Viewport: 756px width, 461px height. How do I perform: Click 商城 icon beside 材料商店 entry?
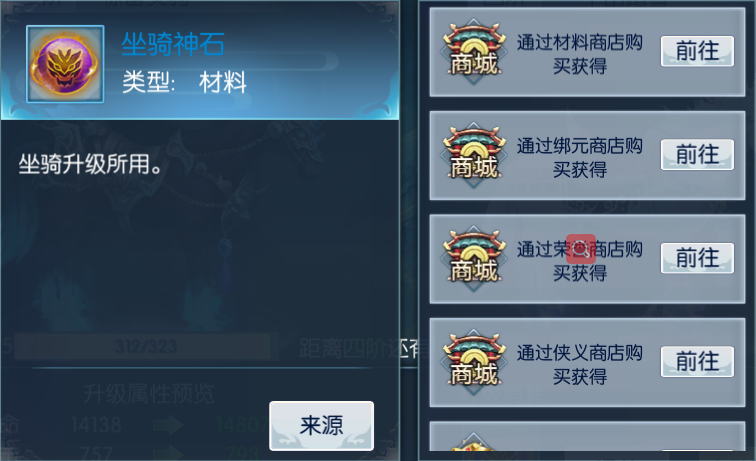pos(473,52)
